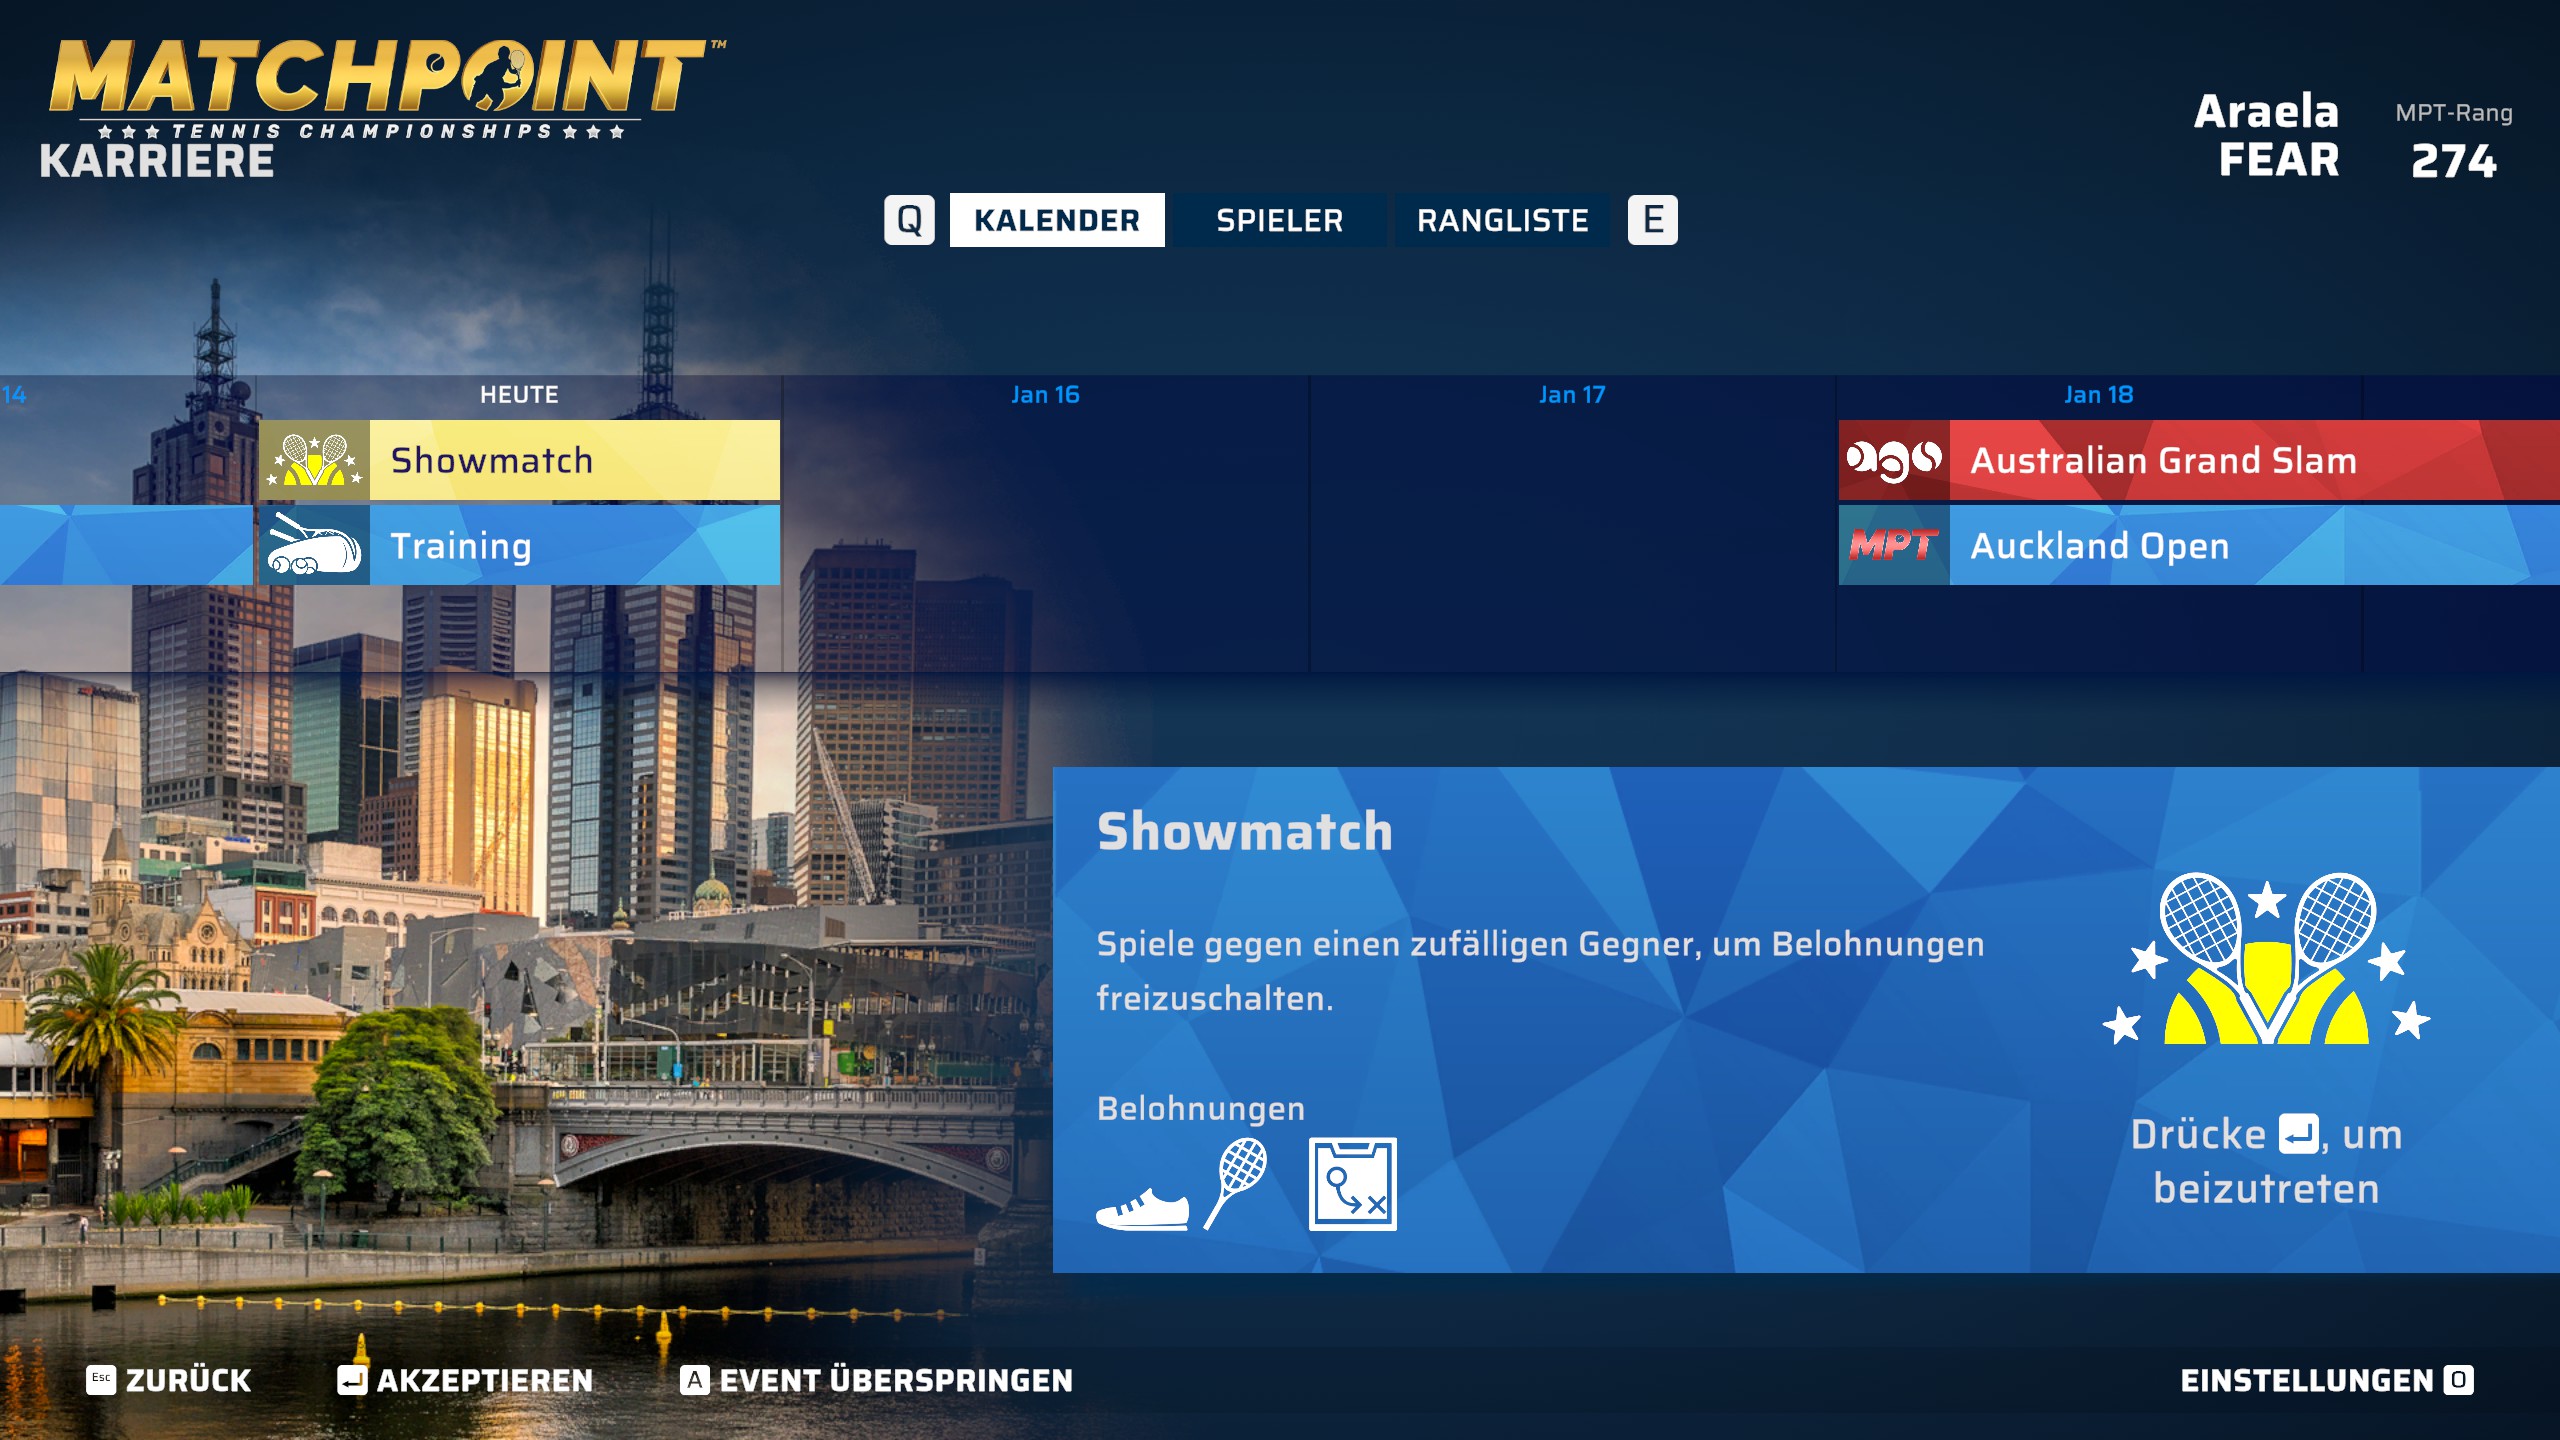Click the Belohnungen label
Viewport: 2560px width, 1440px height.
[x=1201, y=1108]
